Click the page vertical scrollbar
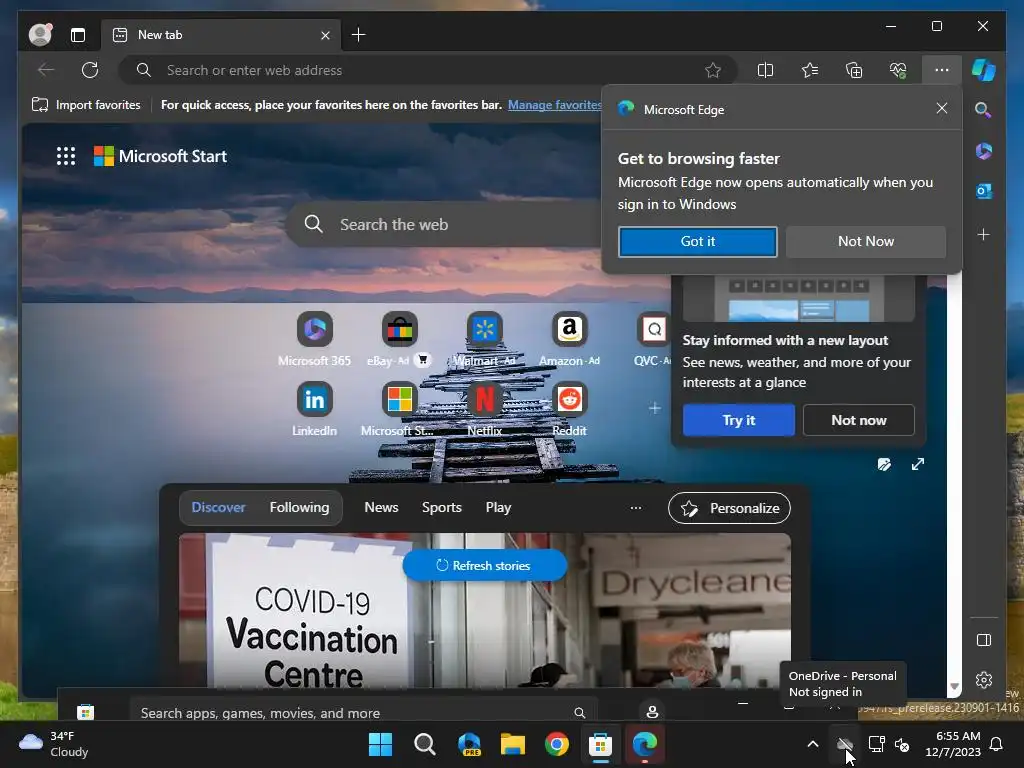The image size is (1024, 768). [x=954, y=483]
